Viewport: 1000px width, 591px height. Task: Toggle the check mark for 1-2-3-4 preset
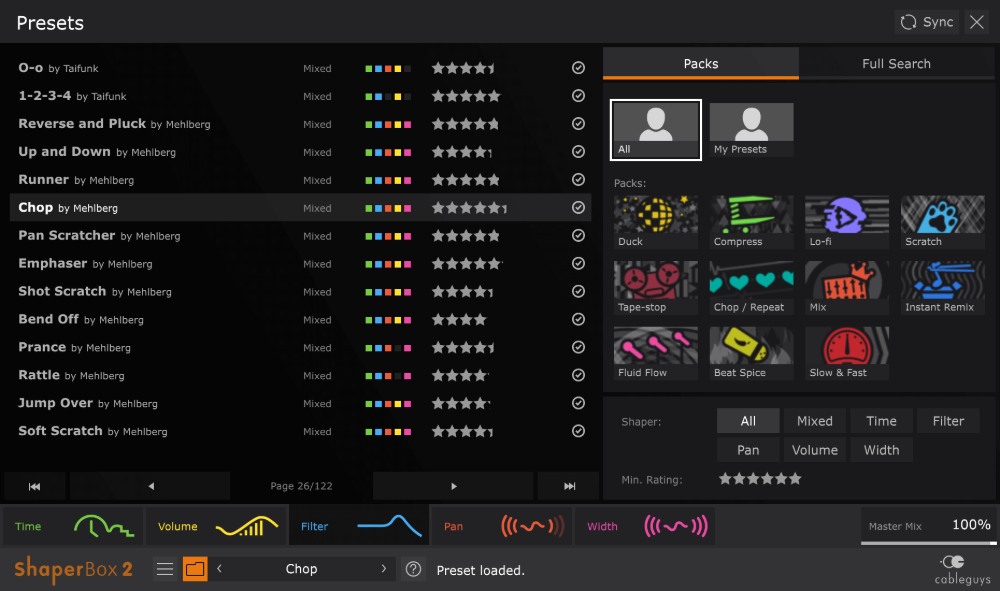click(x=578, y=96)
